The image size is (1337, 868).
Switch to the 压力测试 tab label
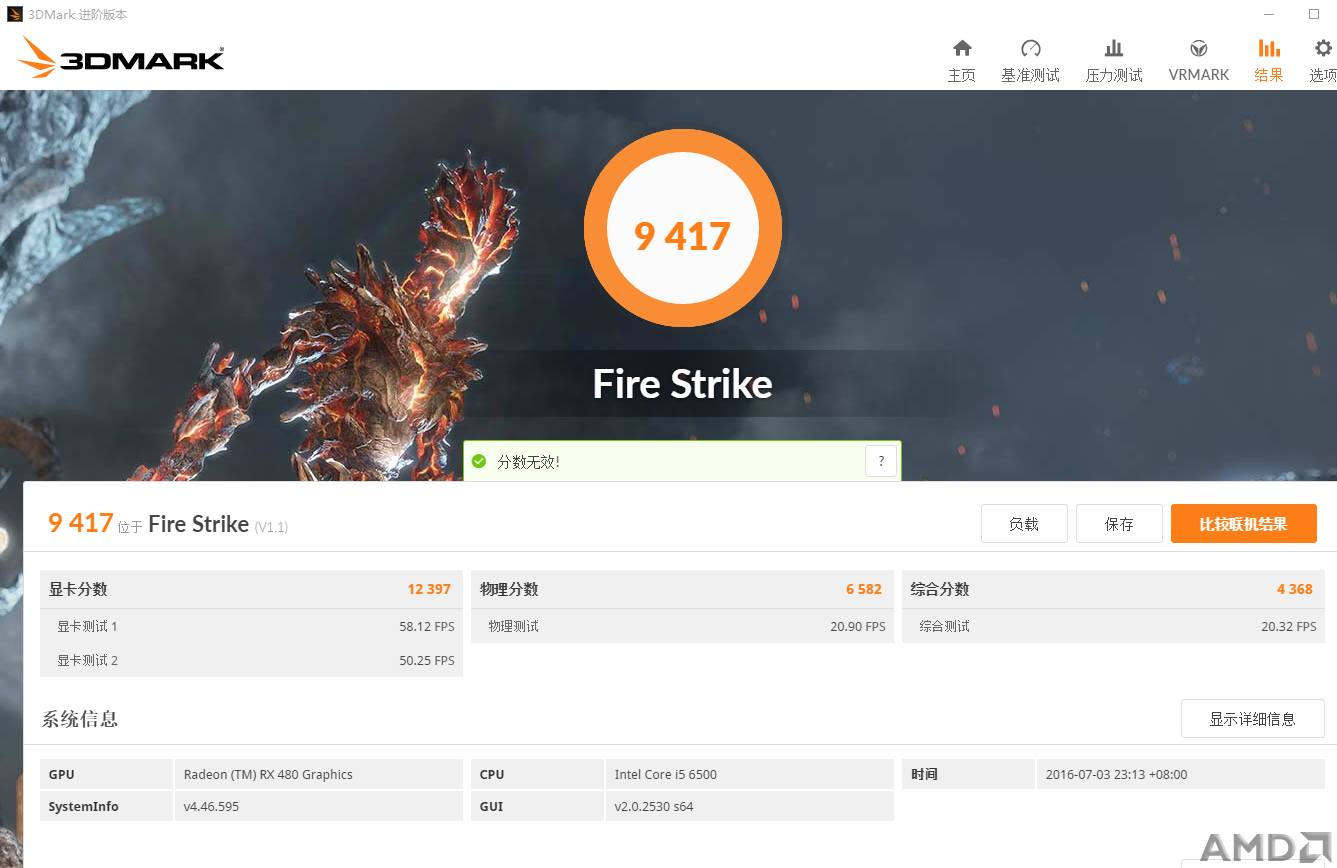coord(1114,75)
